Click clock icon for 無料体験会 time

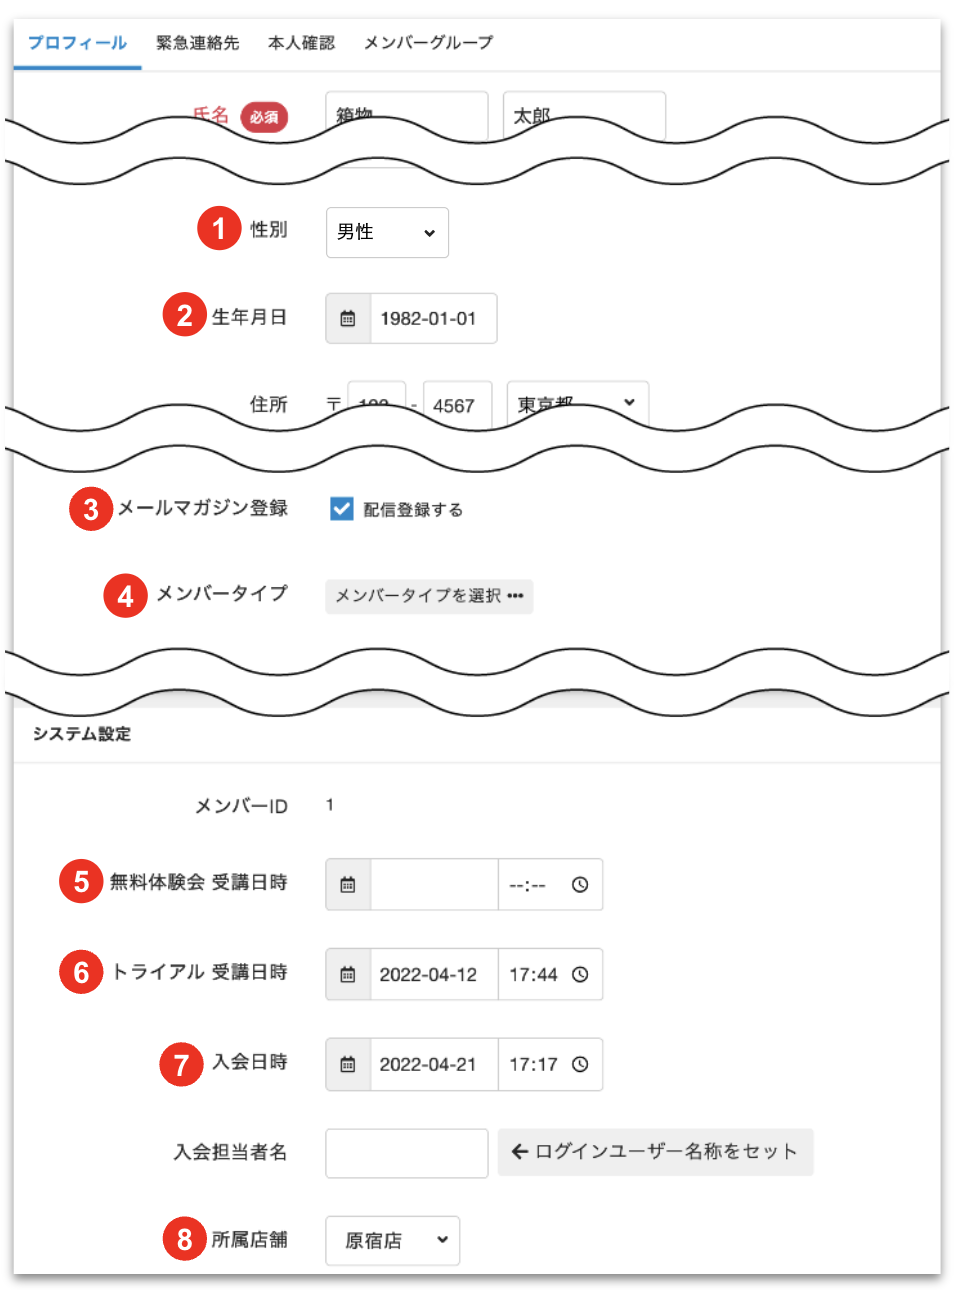pos(580,884)
